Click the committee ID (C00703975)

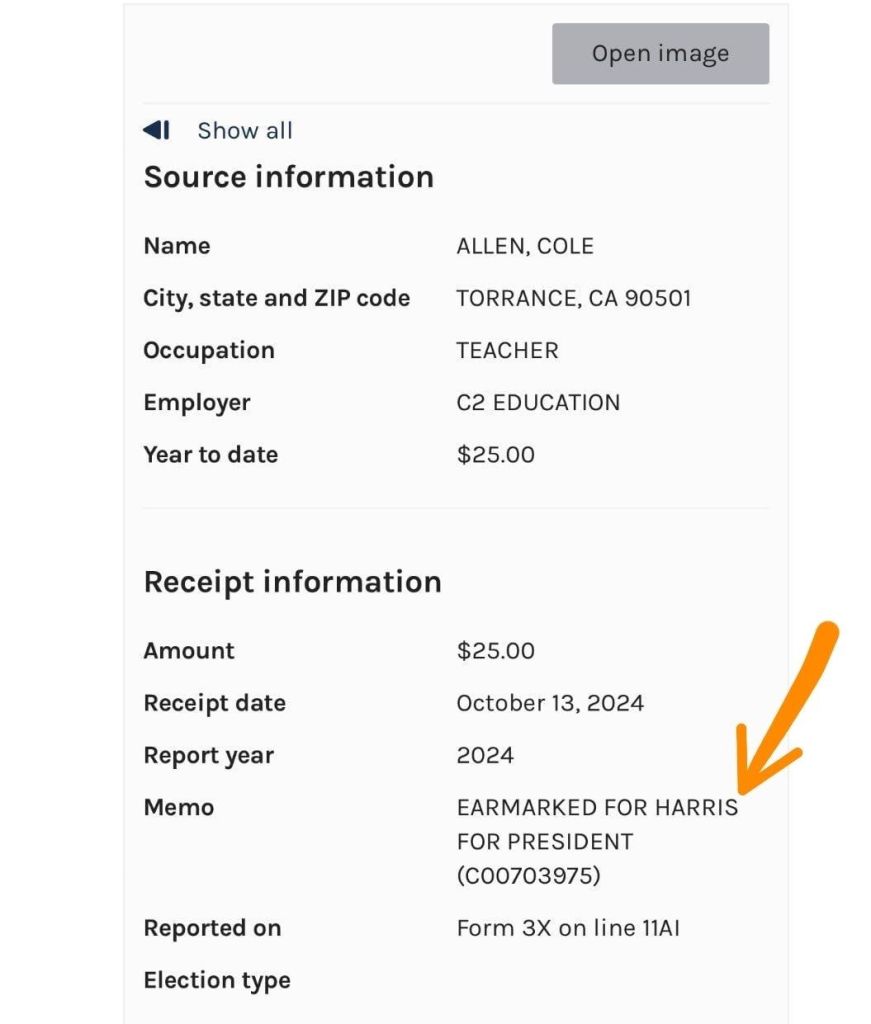click(529, 876)
